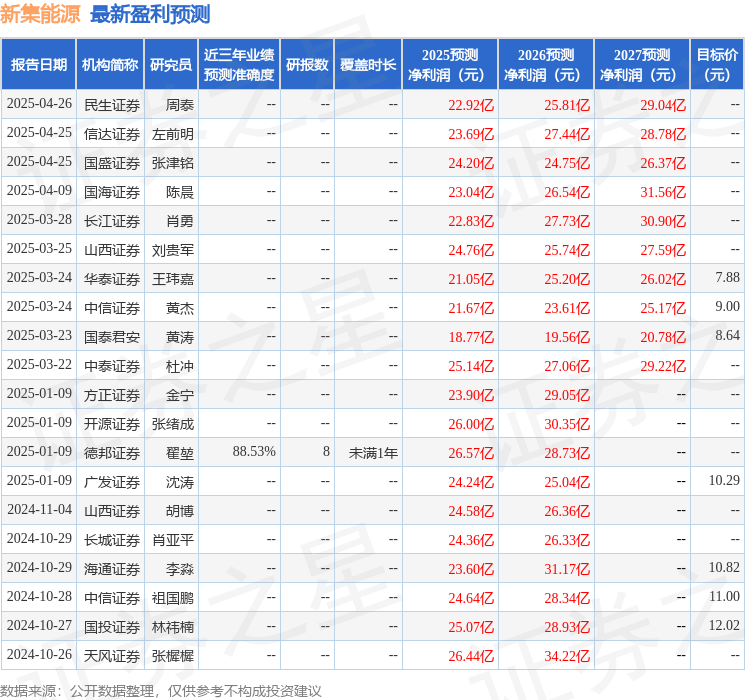
Task: Select target price 10.29
Action: [x=724, y=480]
